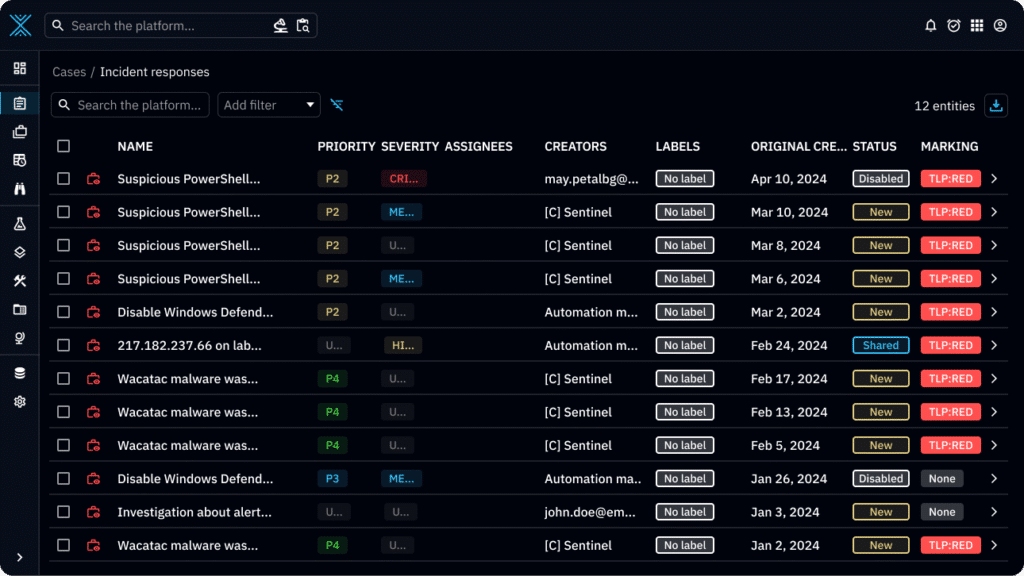Select the checkbox for 217.182.237.66 case
The height and width of the screenshot is (576, 1024).
pyautogui.click(x=64, y=345)
